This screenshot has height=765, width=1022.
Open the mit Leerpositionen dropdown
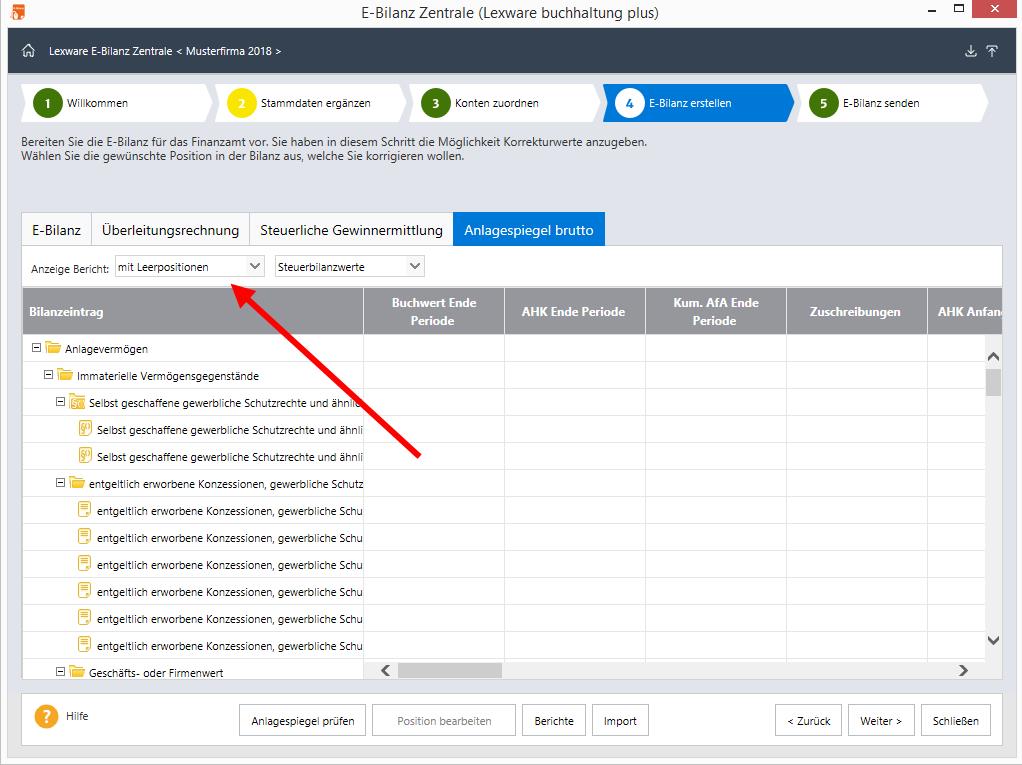tap(190, 267)
